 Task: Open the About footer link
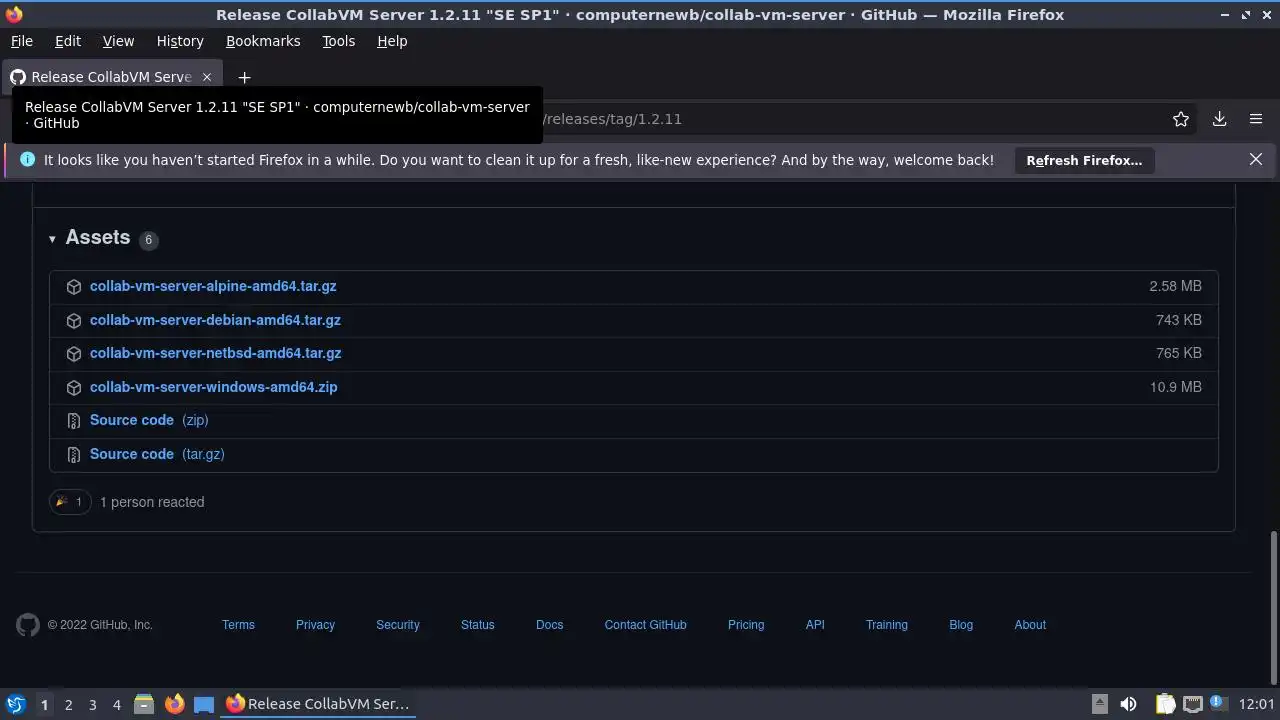pyautogui.click(x=1030, y=625)
